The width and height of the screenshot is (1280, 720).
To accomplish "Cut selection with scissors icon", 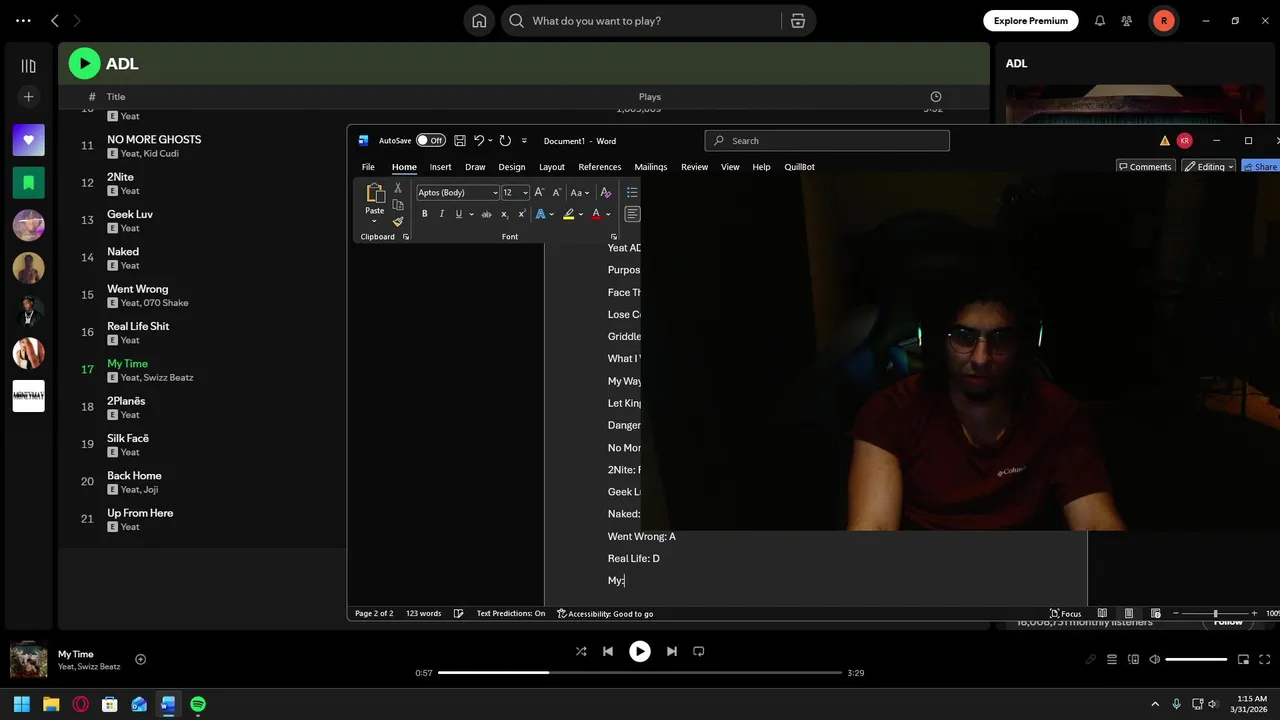I will tap(398, 188).
